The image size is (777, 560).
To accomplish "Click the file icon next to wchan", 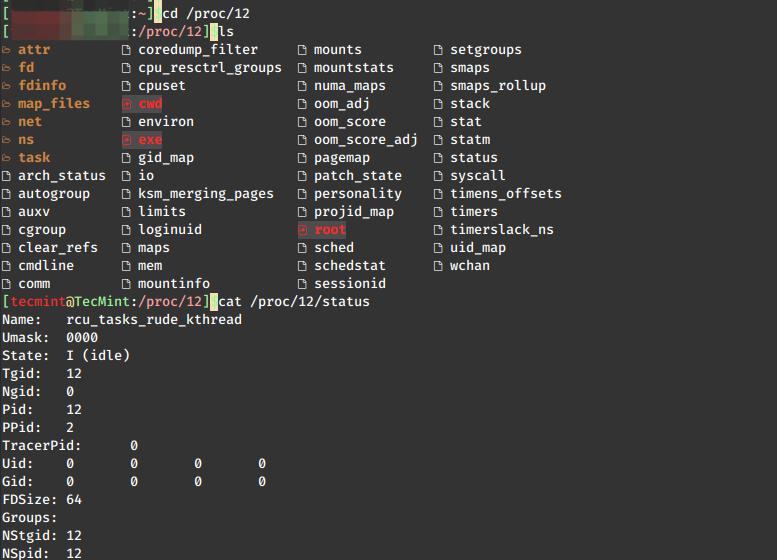I will tap(439, 266).
